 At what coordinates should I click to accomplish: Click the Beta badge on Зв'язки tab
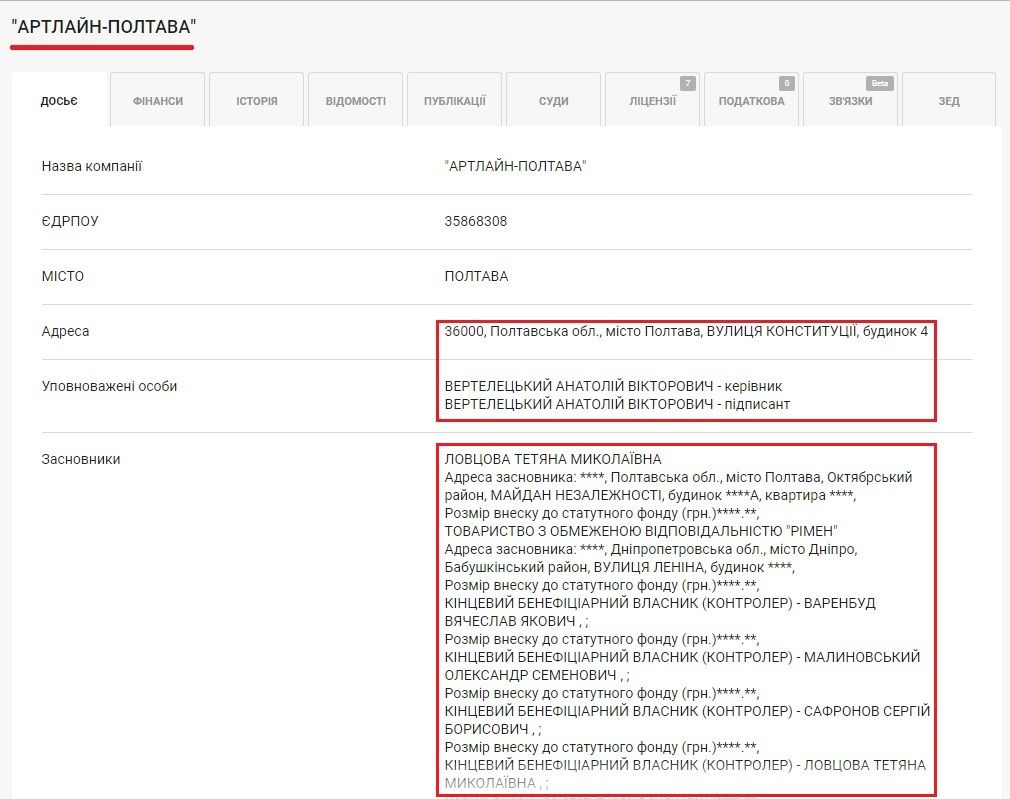[x=879, y=84]
